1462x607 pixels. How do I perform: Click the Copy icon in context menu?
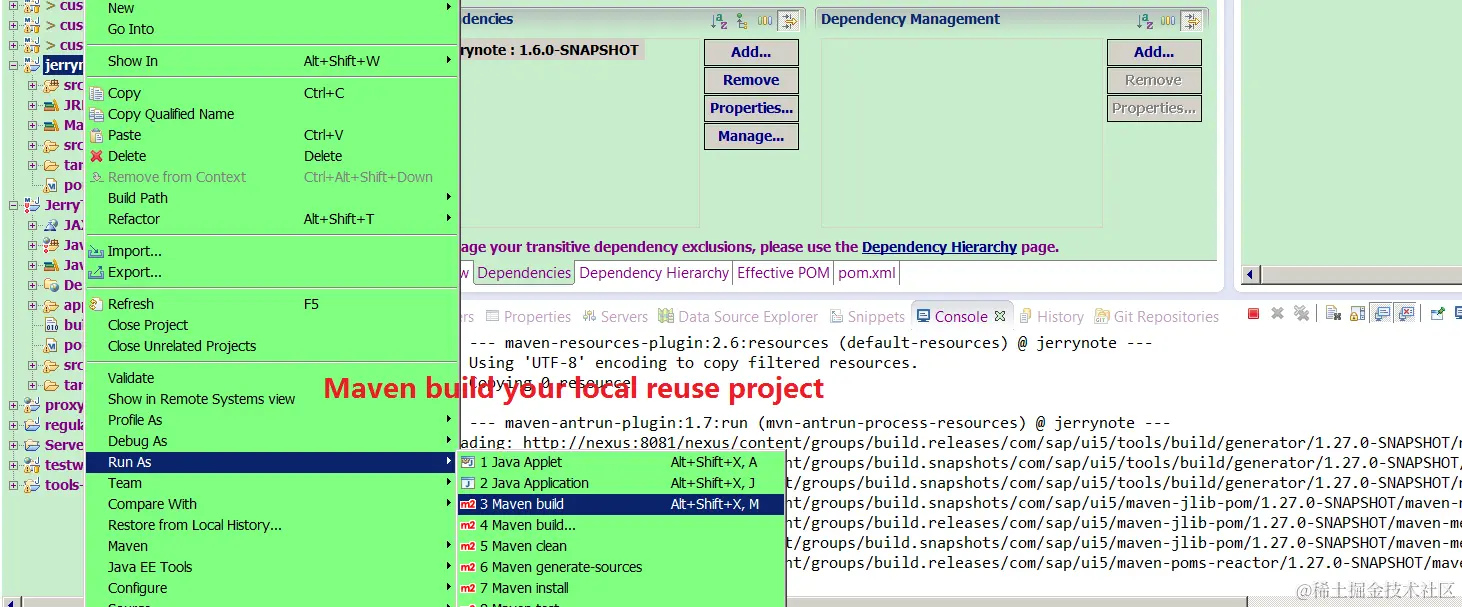point(96,93)
